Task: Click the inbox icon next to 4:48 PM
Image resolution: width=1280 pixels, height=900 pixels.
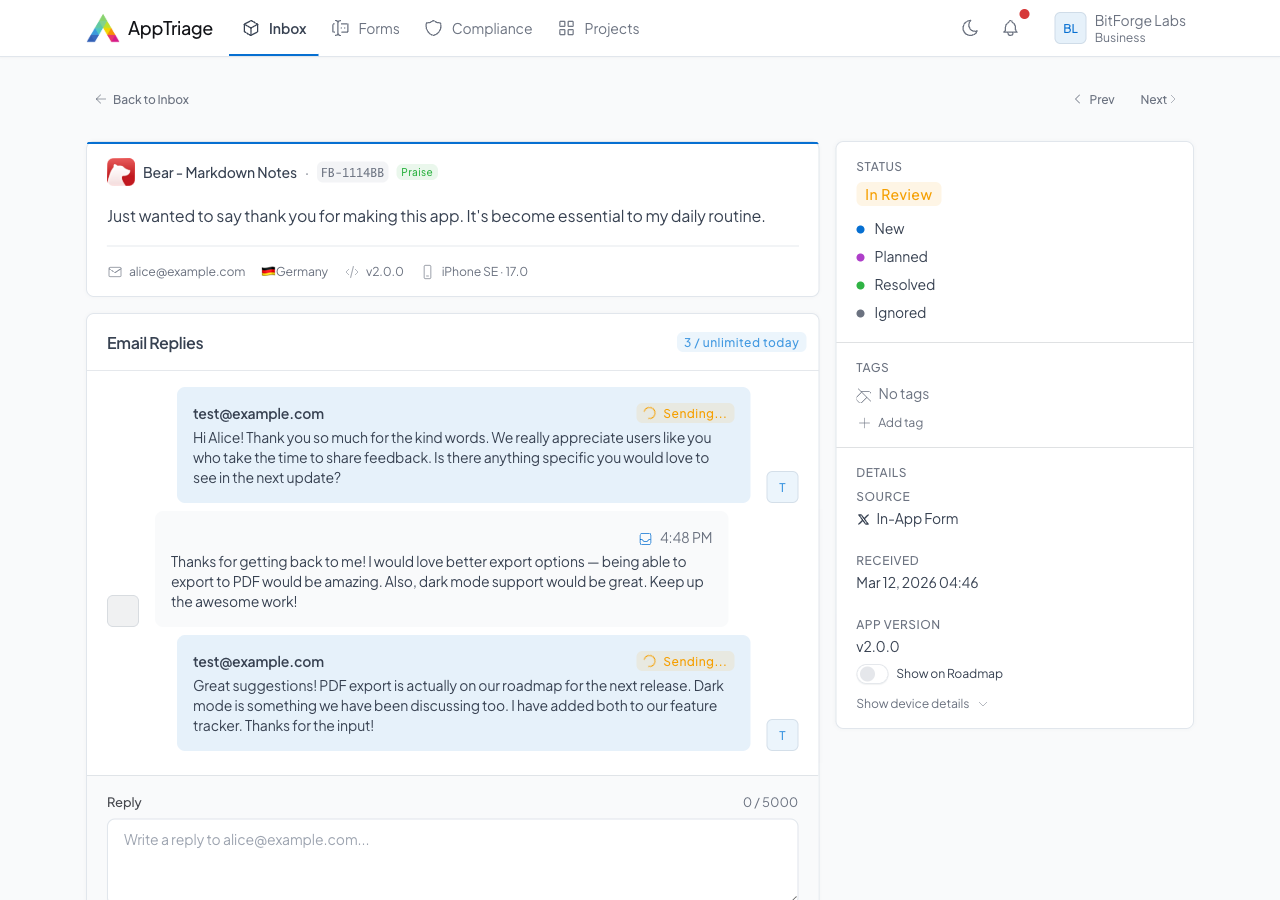Action: click(645, 538)
